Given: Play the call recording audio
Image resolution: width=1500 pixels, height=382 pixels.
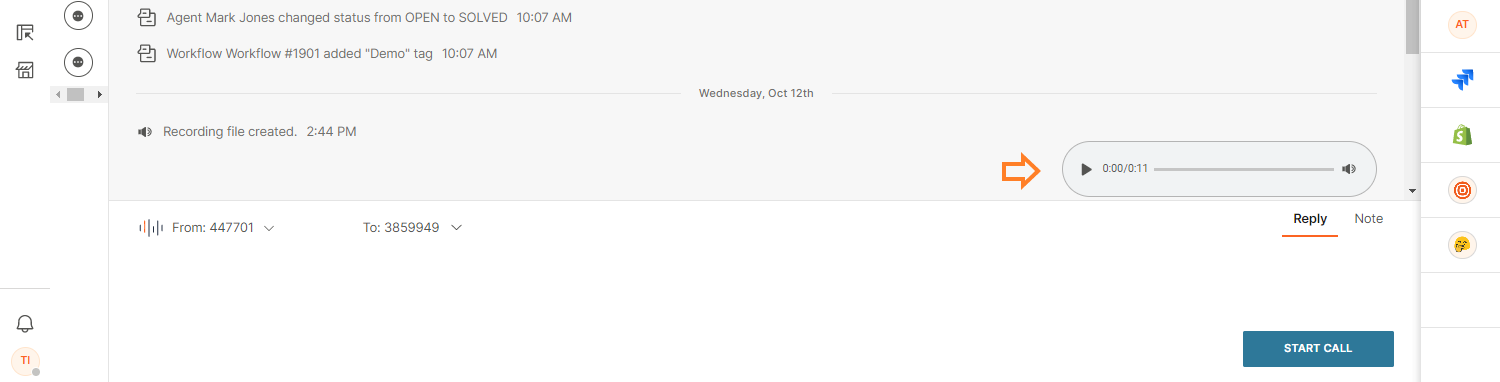Looking at the screenshot, I should 1086,169.
